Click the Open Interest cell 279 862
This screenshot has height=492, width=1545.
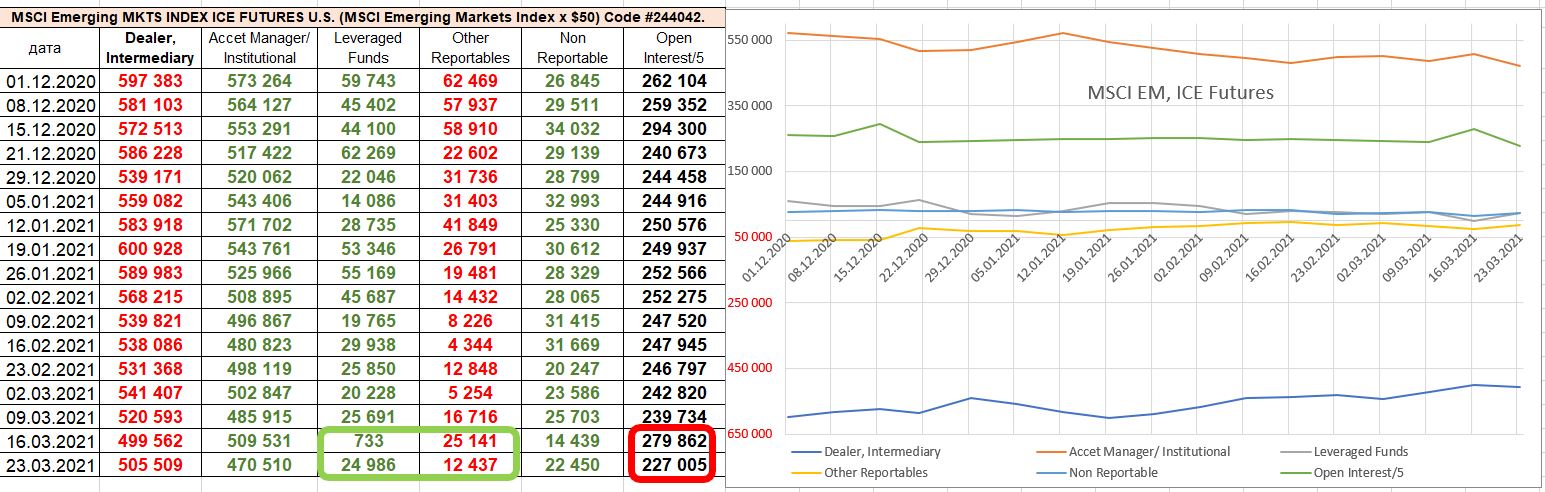pyautogui.click(x=669, y=441)
